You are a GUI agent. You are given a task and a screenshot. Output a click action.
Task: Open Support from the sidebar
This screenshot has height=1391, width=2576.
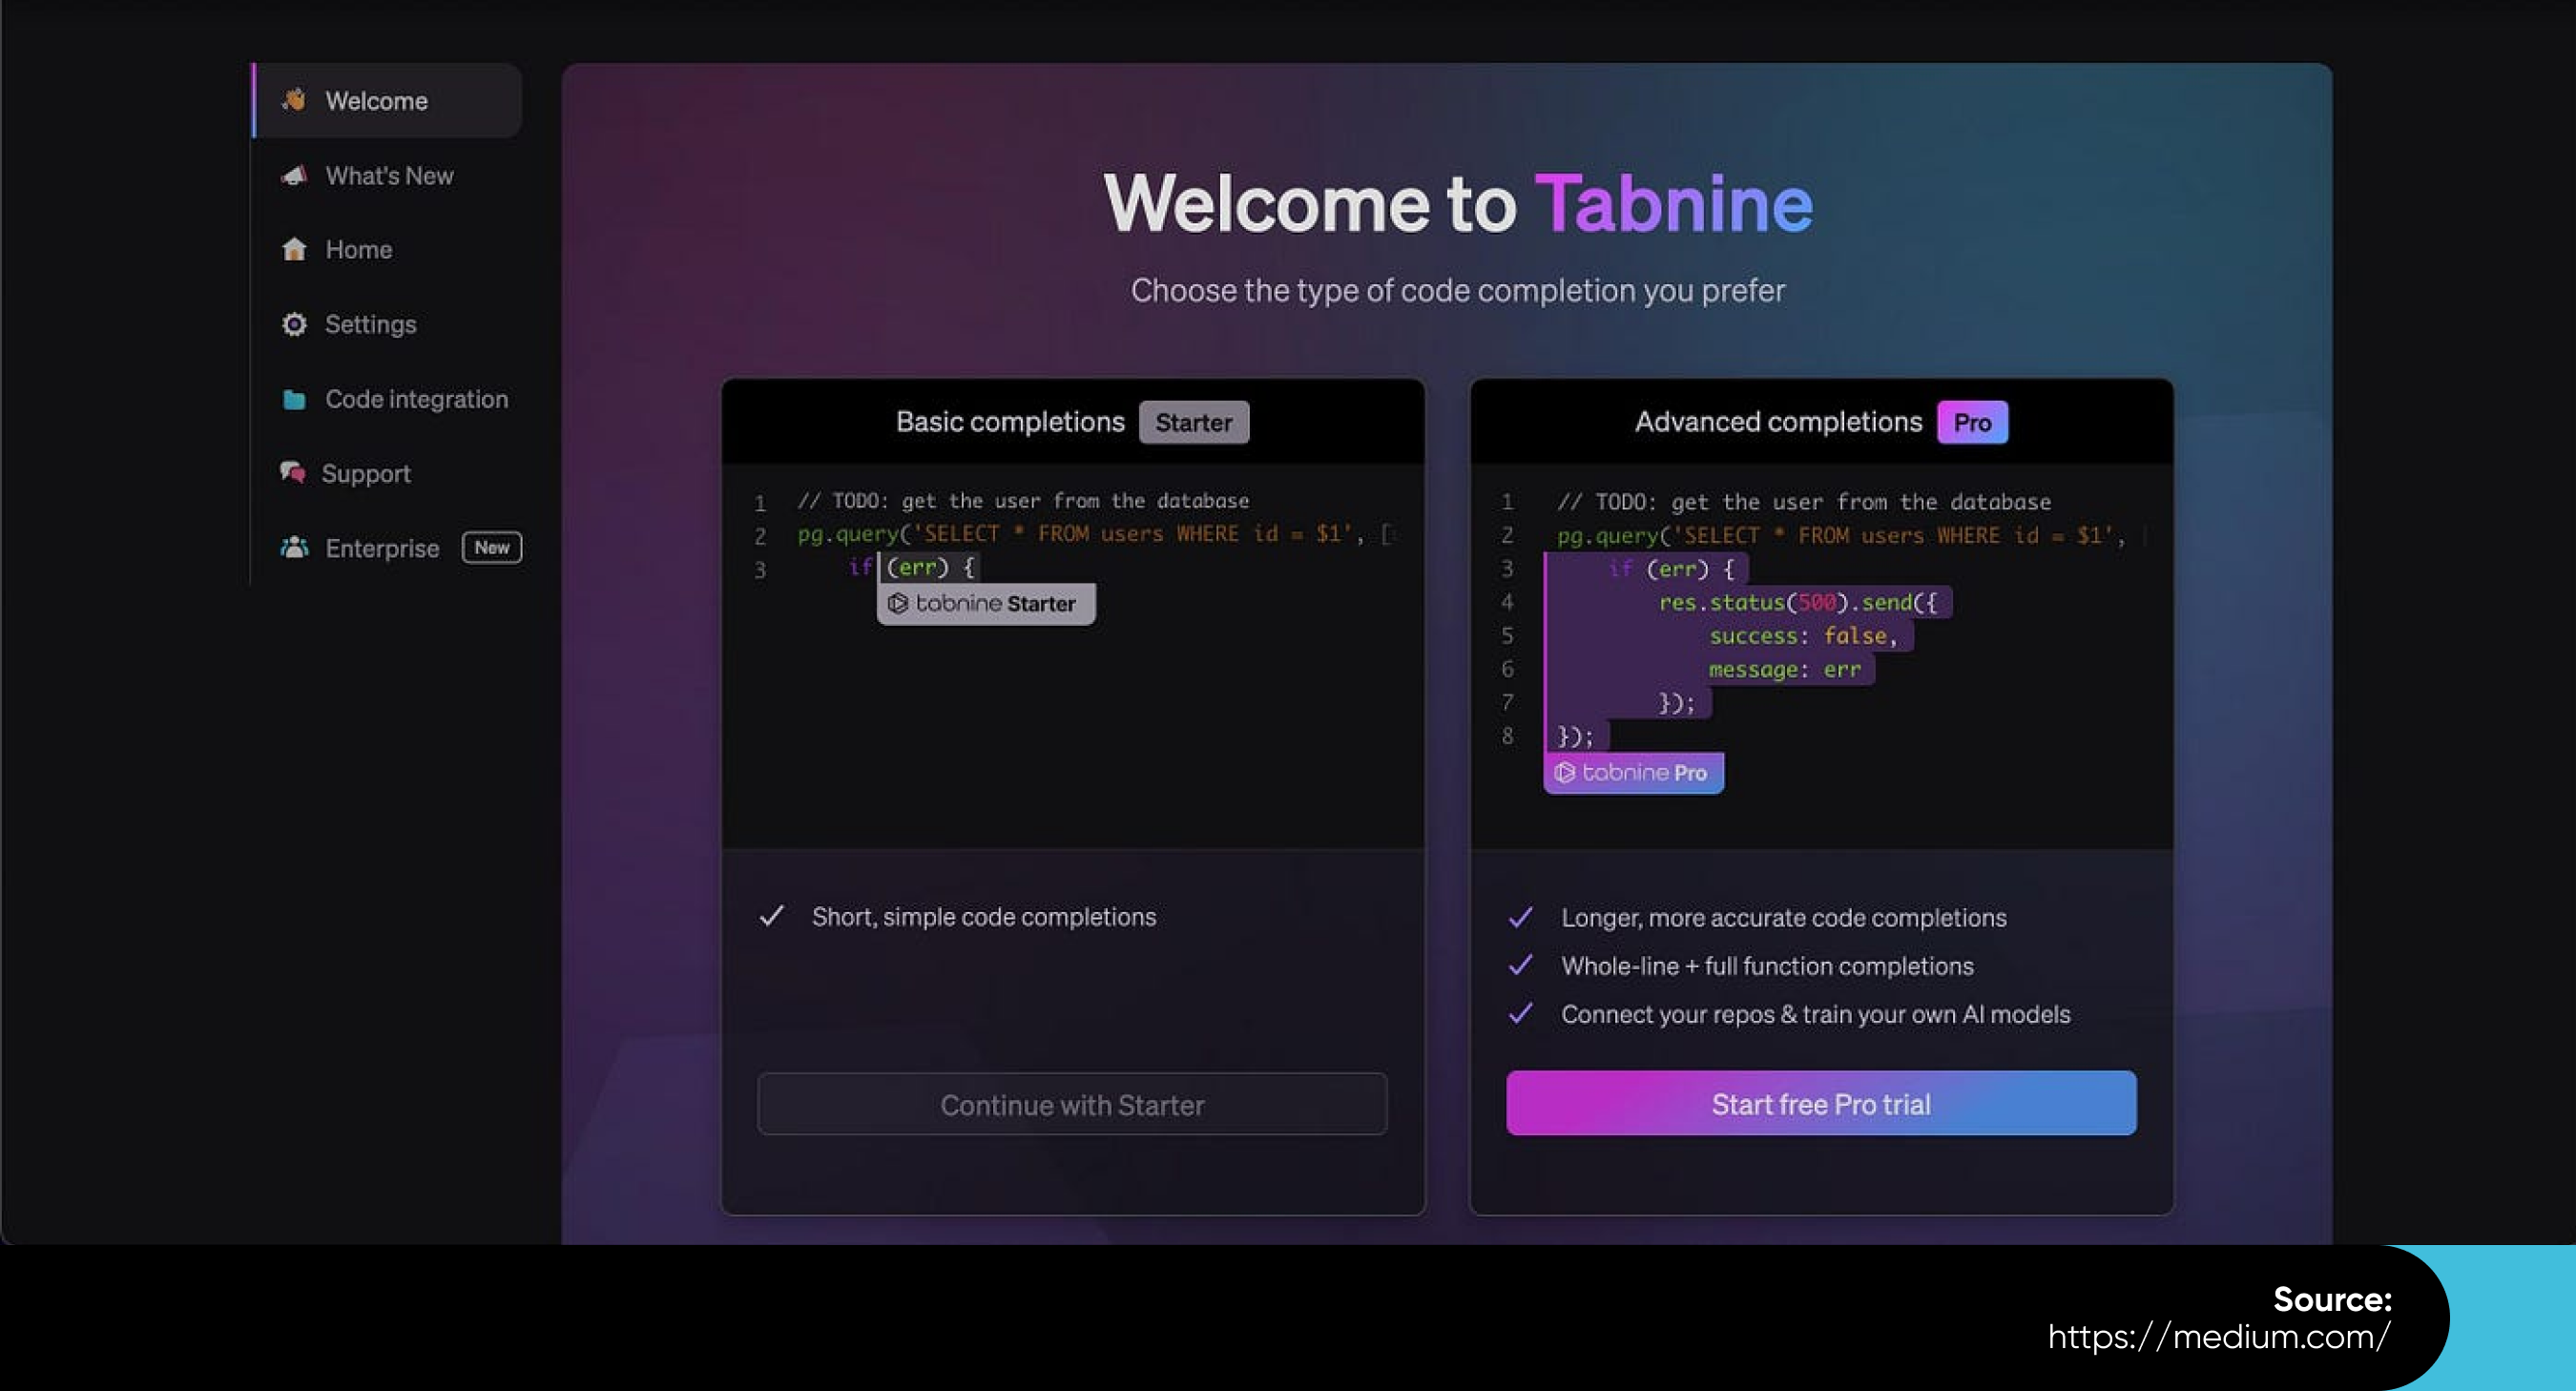[387, 473]
